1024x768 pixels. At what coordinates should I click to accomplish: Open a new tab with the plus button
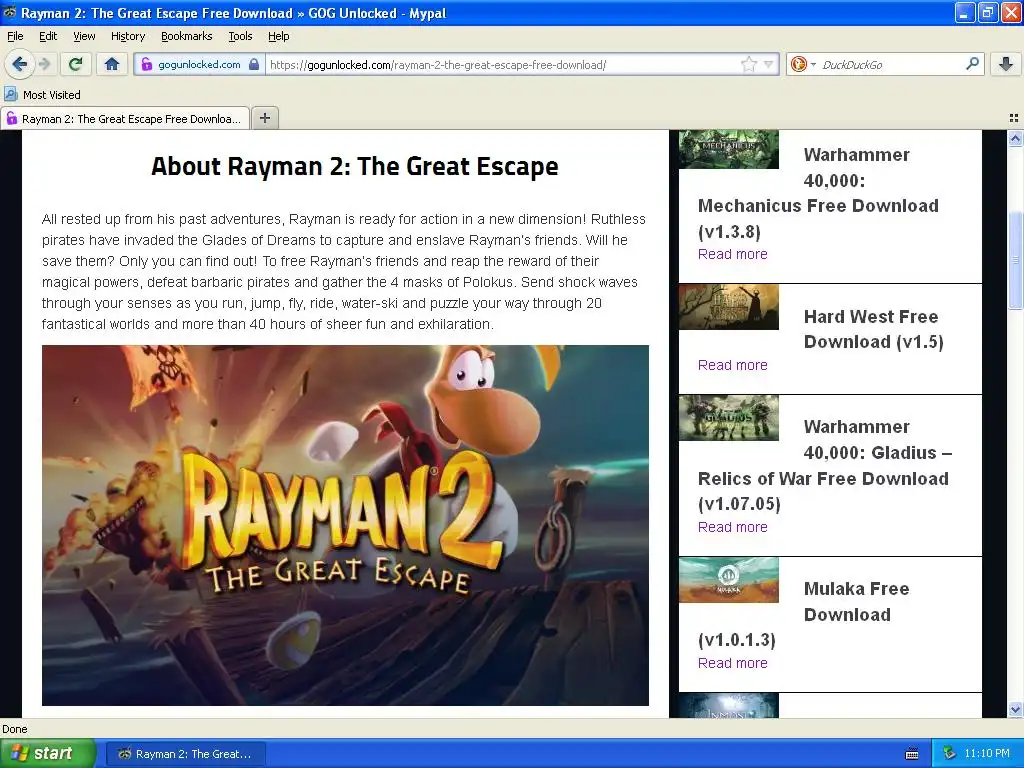tap(264, 118)
